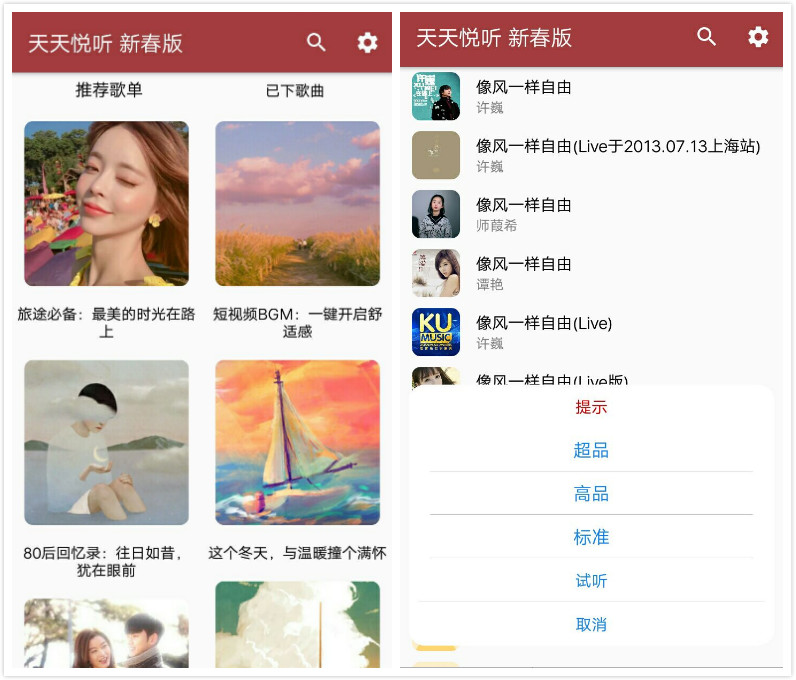
Task: Select song 像风一样自由(Live于2013.07.13上海站)
Action: coord(618,146)
